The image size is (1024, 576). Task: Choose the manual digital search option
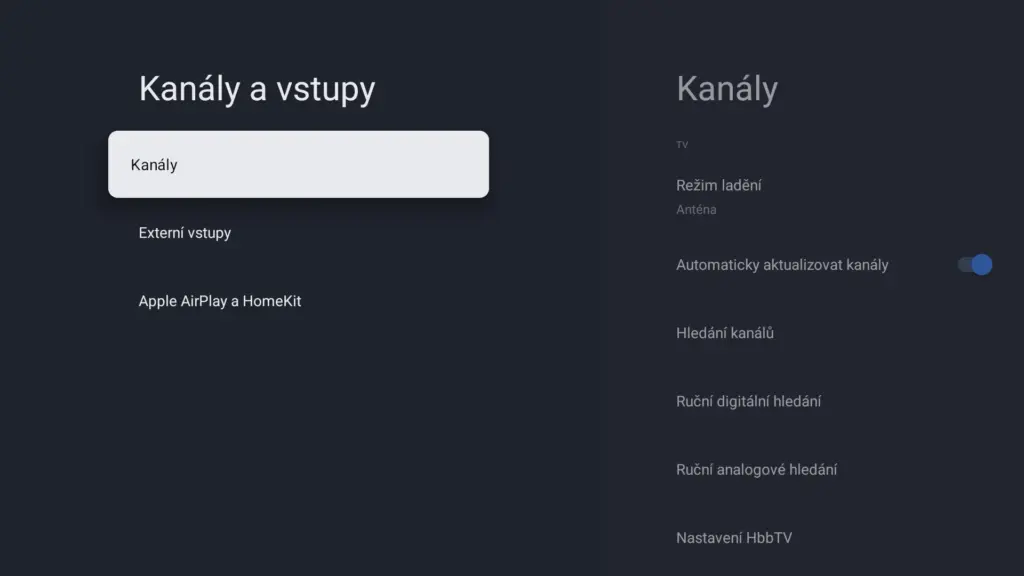(x=749, y=401)
